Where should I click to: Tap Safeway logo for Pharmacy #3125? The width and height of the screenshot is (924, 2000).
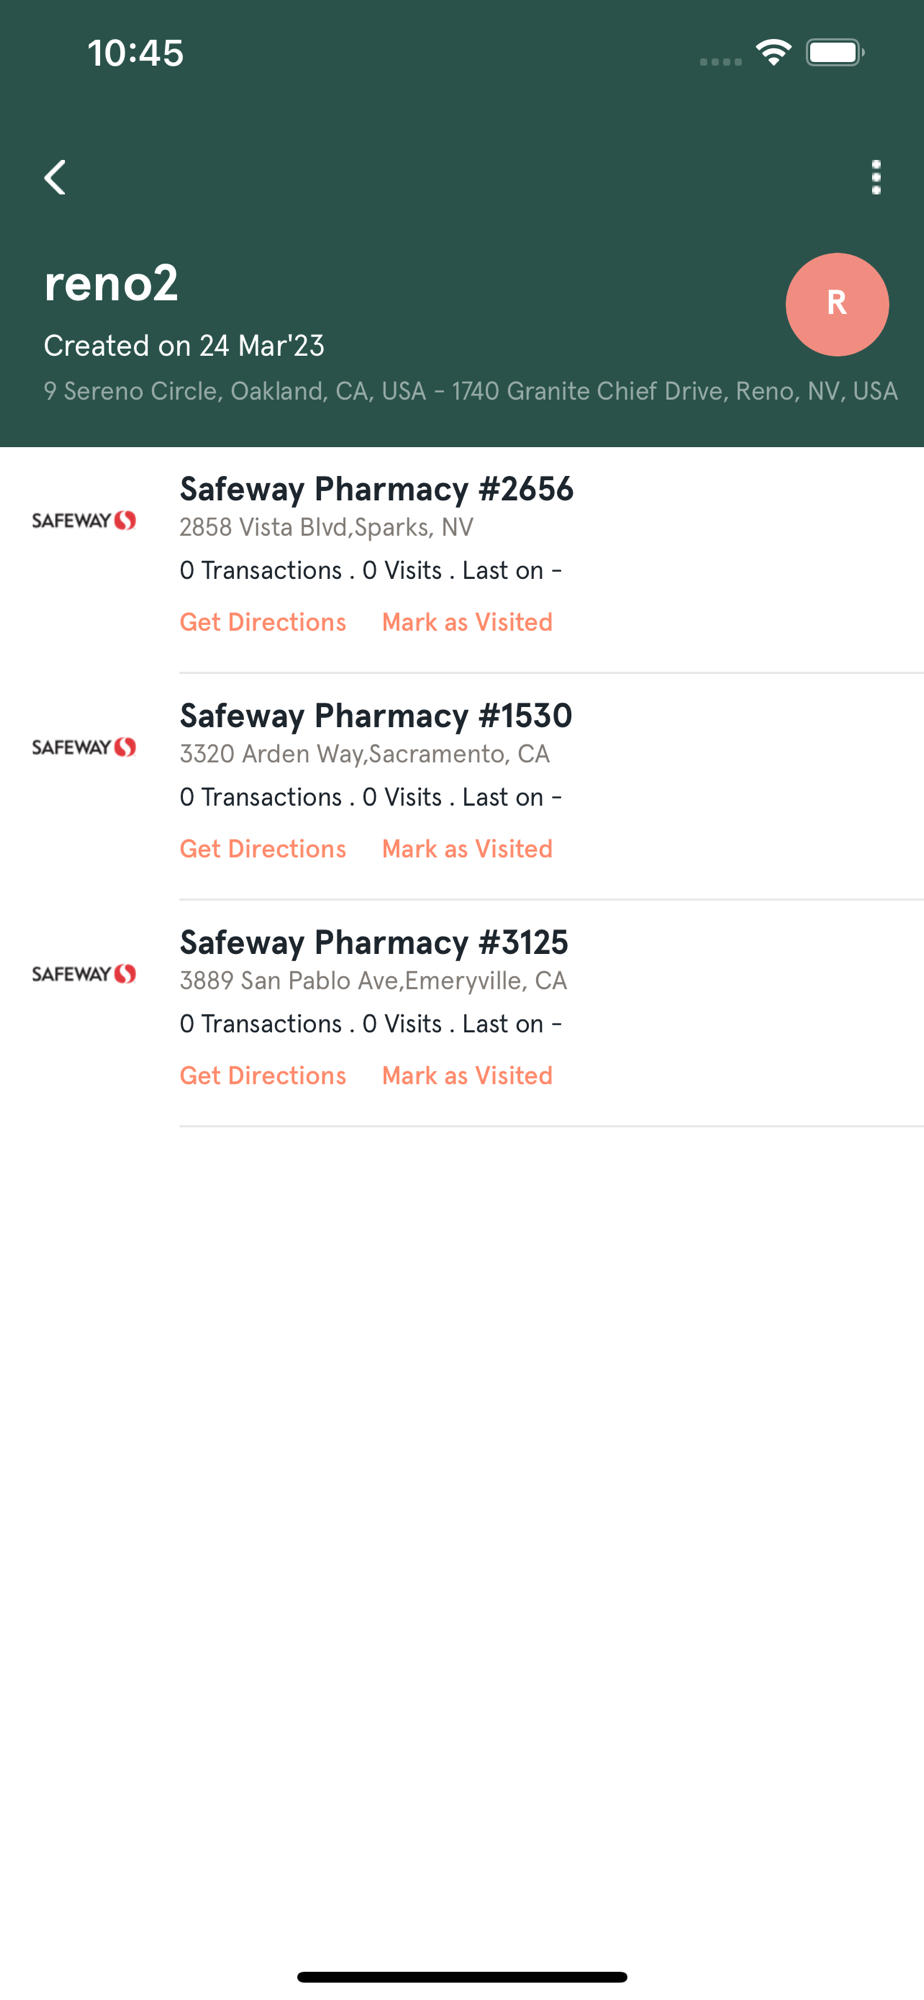coord(84,974)
